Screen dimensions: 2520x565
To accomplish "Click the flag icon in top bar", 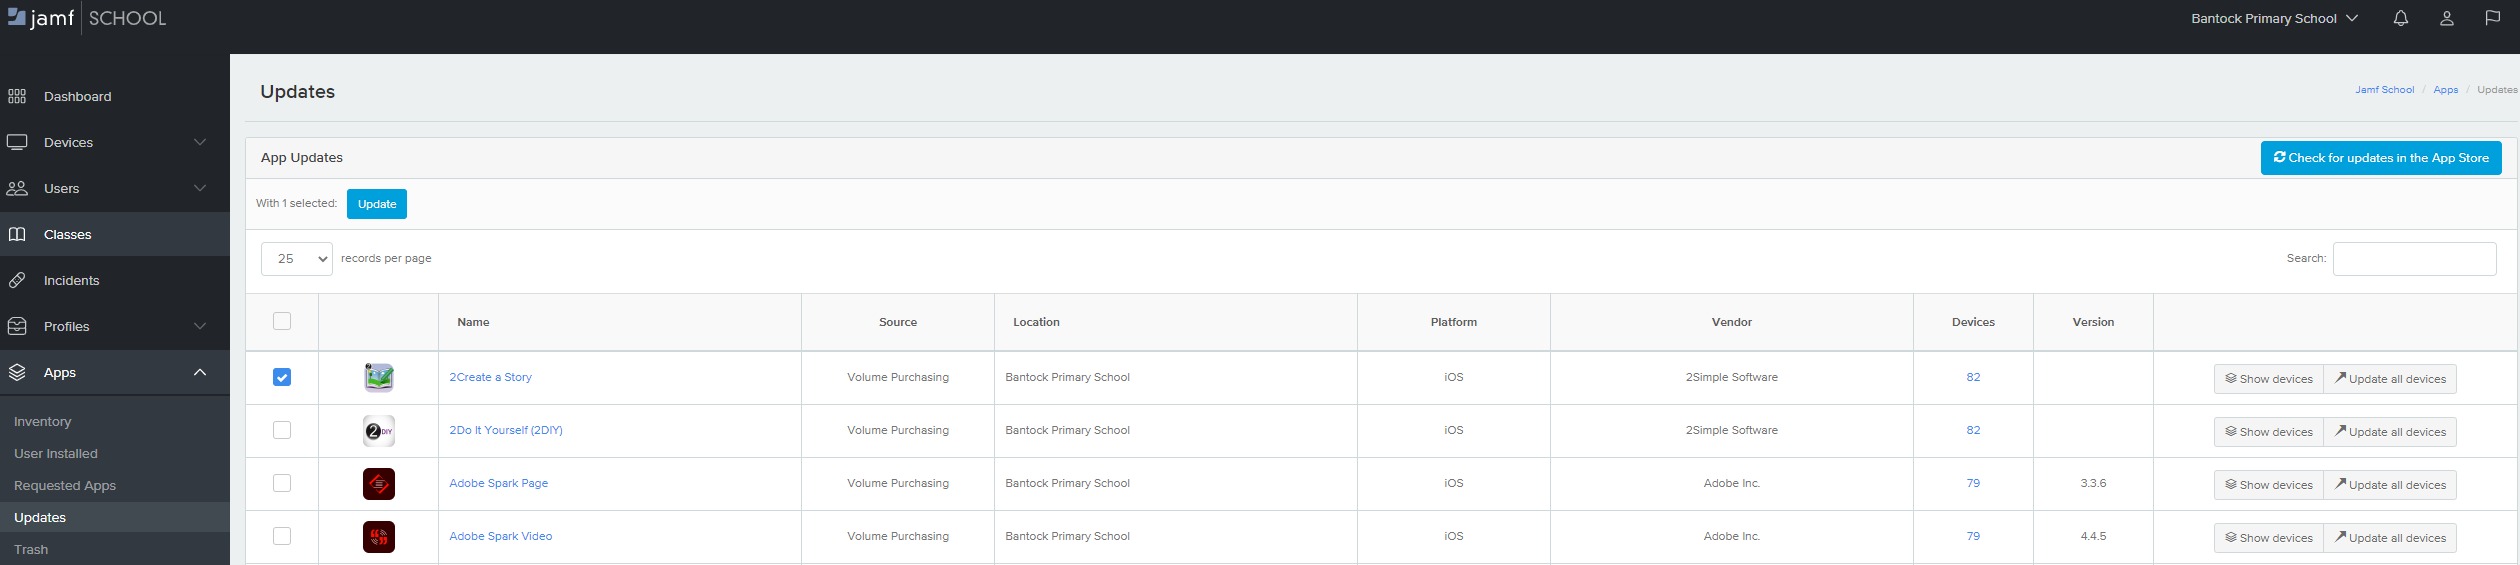I will pyautogui.click(x=2492, y=18).
